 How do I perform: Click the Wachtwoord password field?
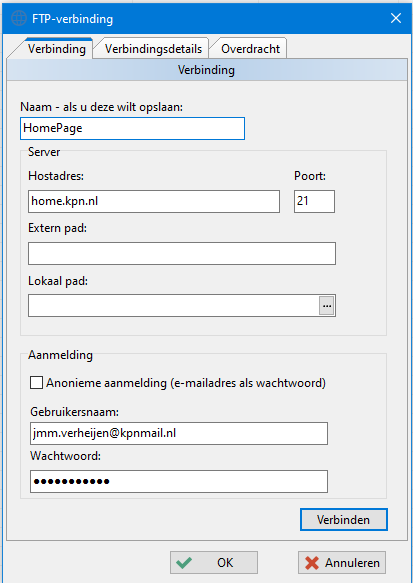pos(179,481)
